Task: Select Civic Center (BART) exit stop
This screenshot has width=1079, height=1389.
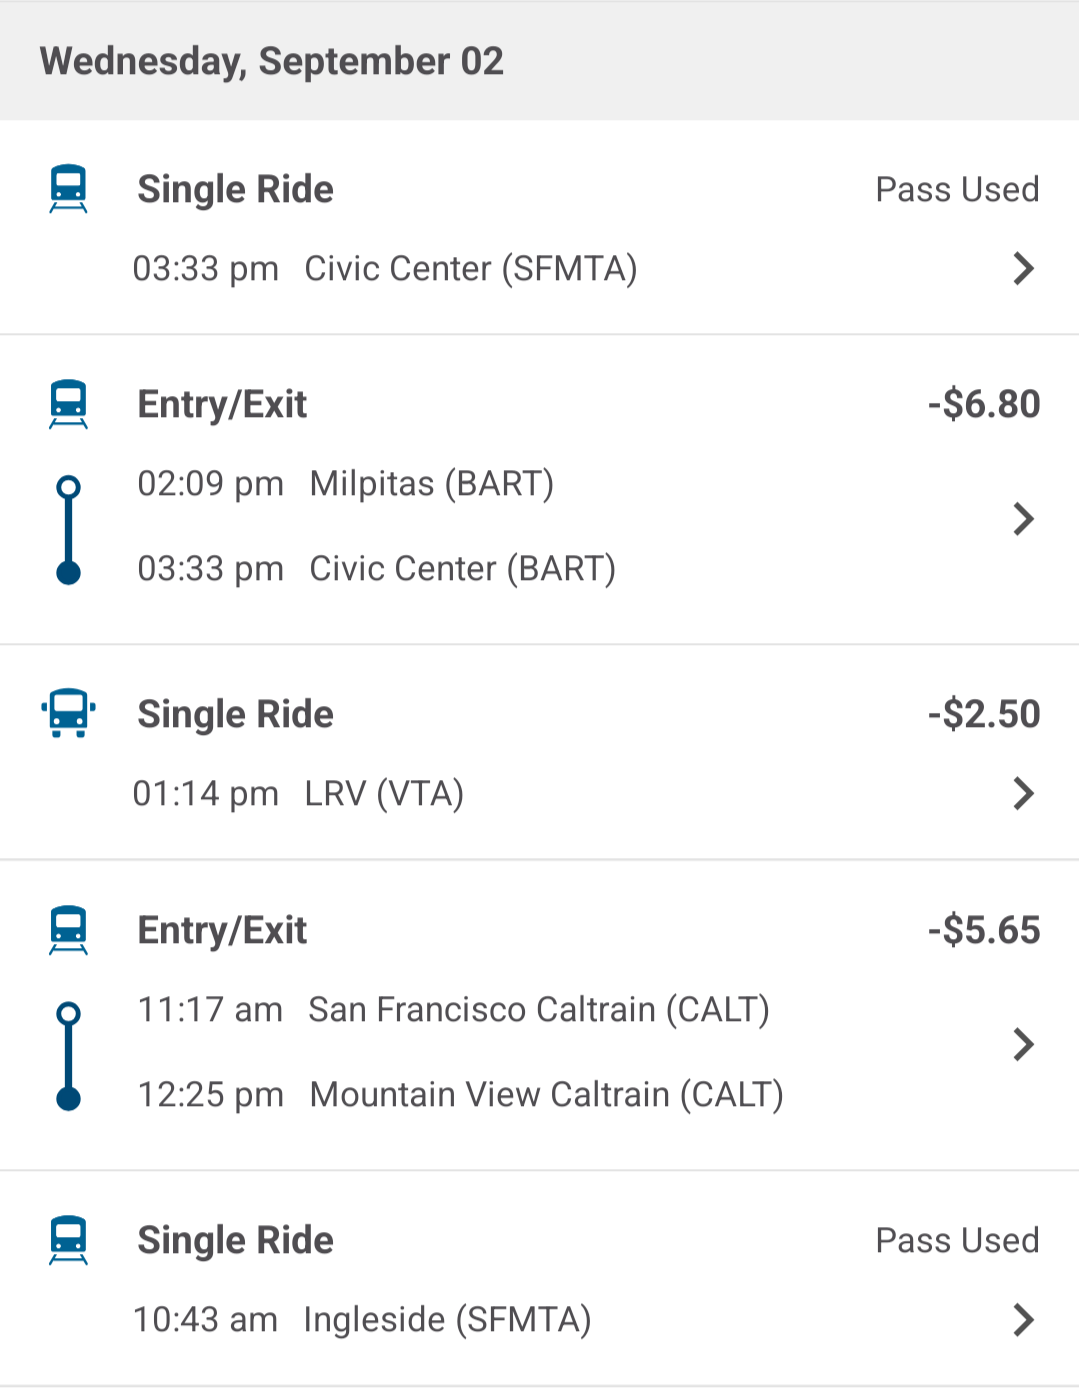Action: tap(462, 569)
